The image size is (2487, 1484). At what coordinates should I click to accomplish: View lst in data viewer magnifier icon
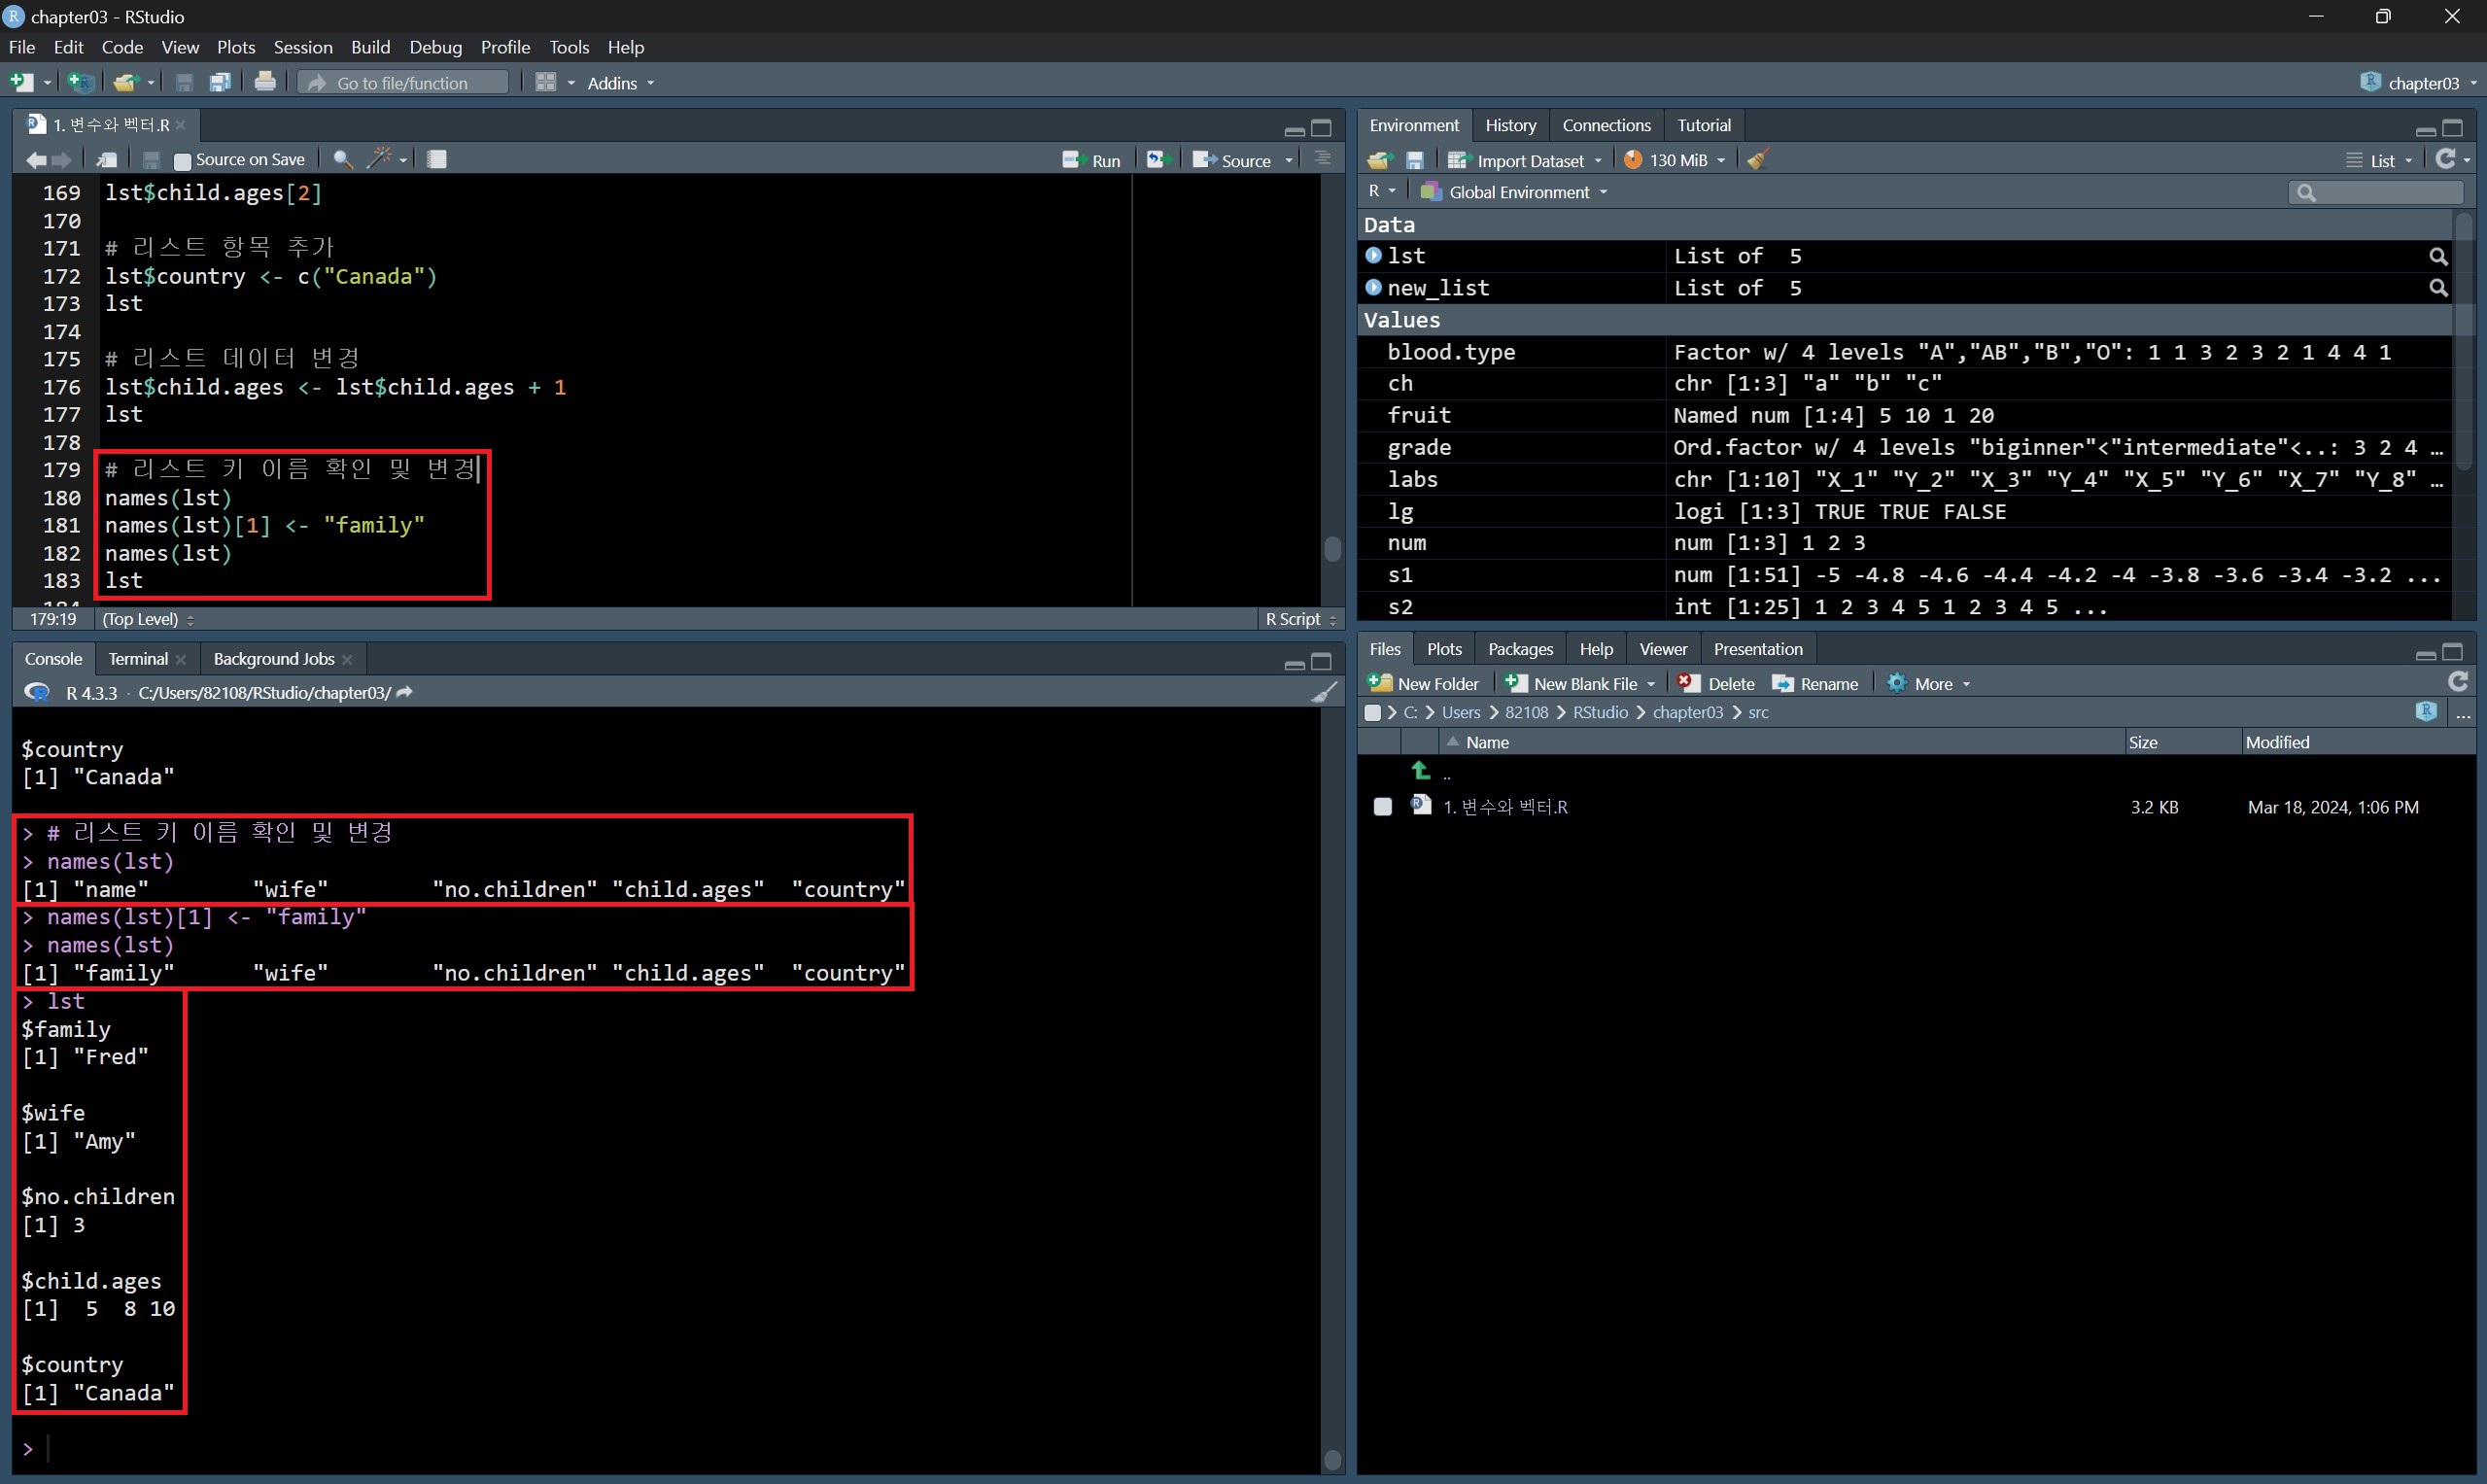point(2438,257)
